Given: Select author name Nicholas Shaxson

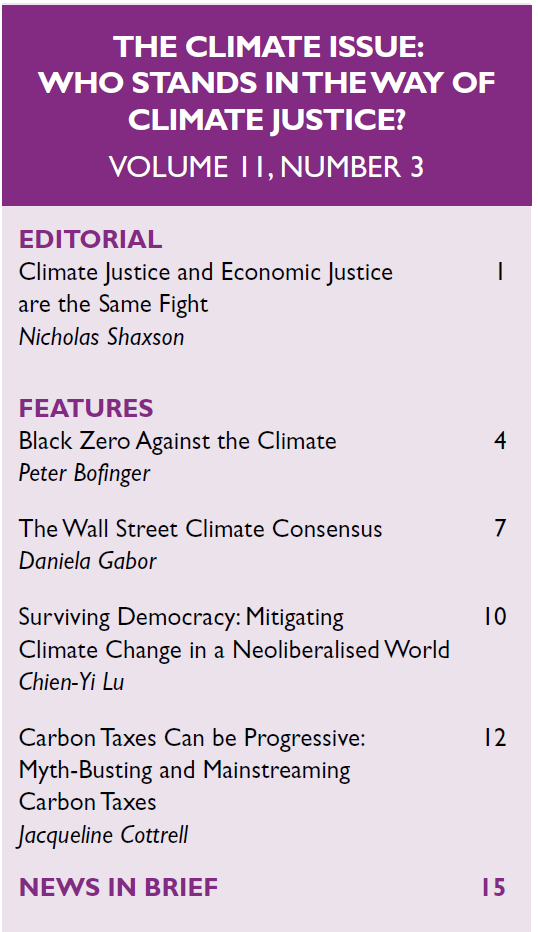Looking at the screenshot, I should pyautogui.click(x=102, y=337).
